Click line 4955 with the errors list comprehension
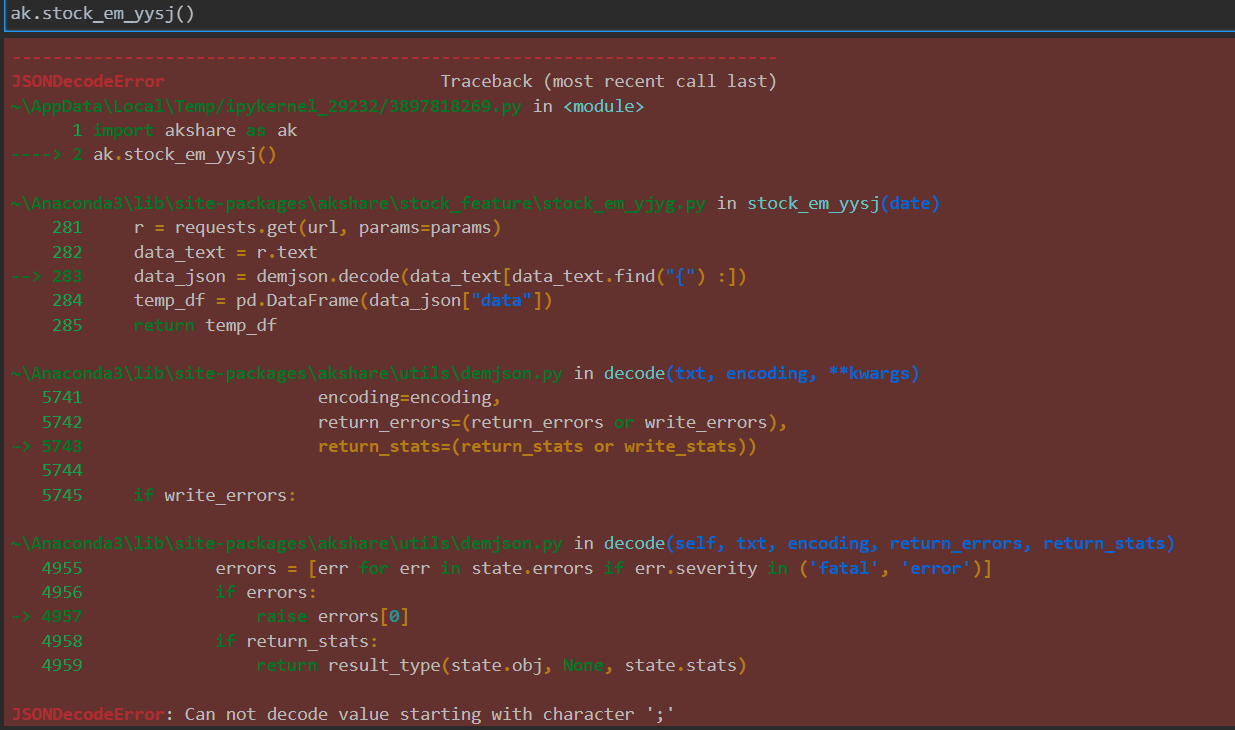 pos(517,569)
